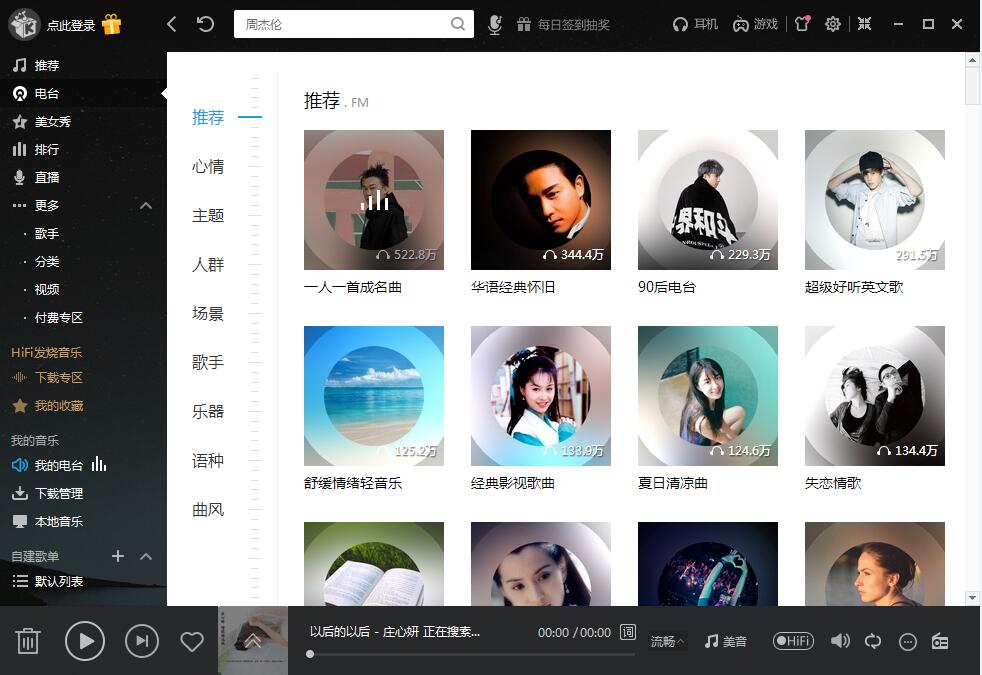The height and width of the screenshot is (675, 982).
Task: Select the 心情 radio category tab
Action: (x=207, y=167)
